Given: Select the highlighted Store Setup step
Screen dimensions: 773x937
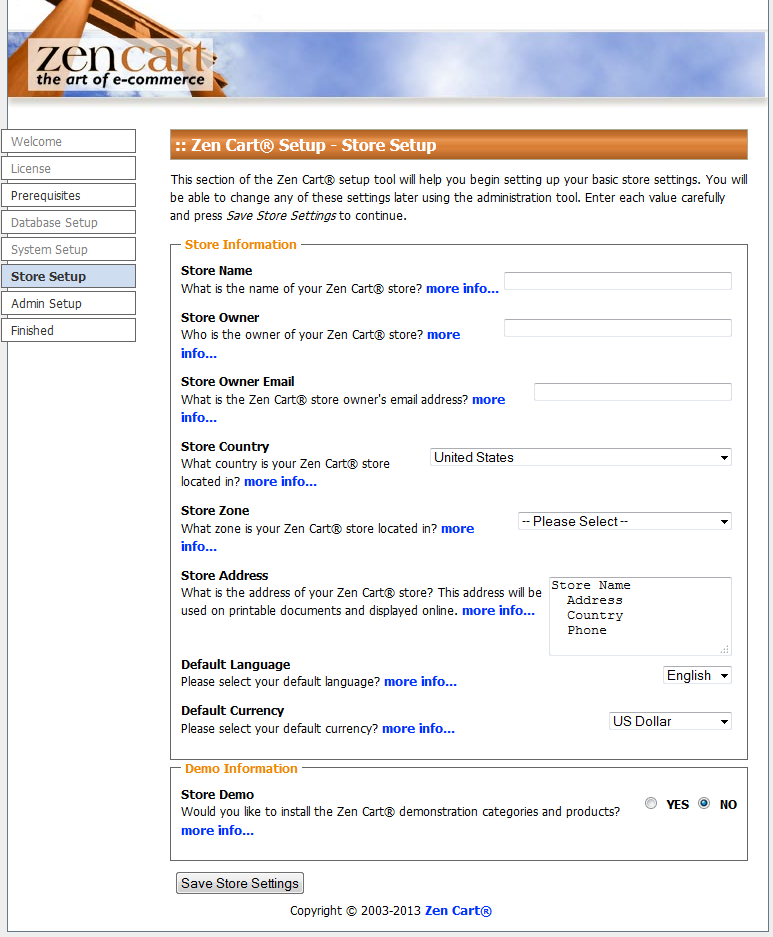Looking at the screenshot, I should 69,277.
